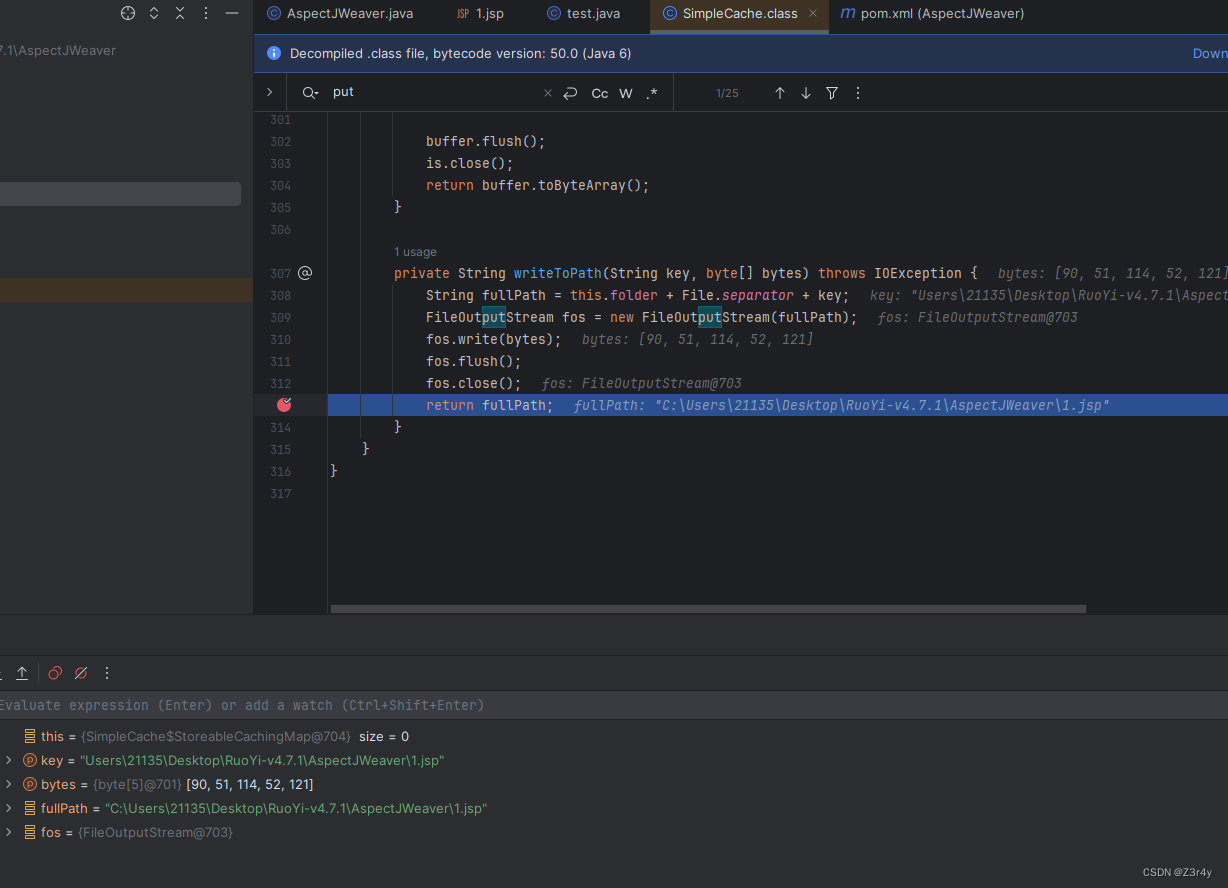Click the expand all icon in project panel
This screenshot has width=1228, height=888.
tap(154, 13)
